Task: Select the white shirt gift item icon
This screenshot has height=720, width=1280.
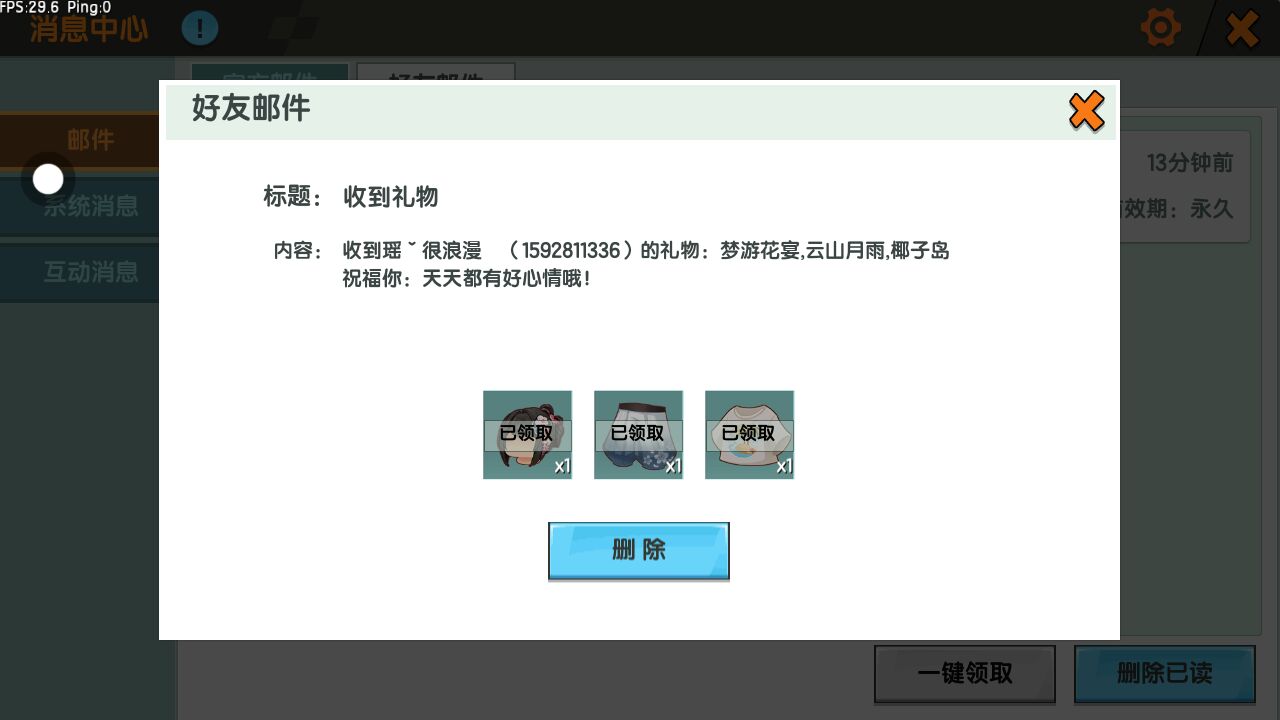Action: [x=749, y=434]
